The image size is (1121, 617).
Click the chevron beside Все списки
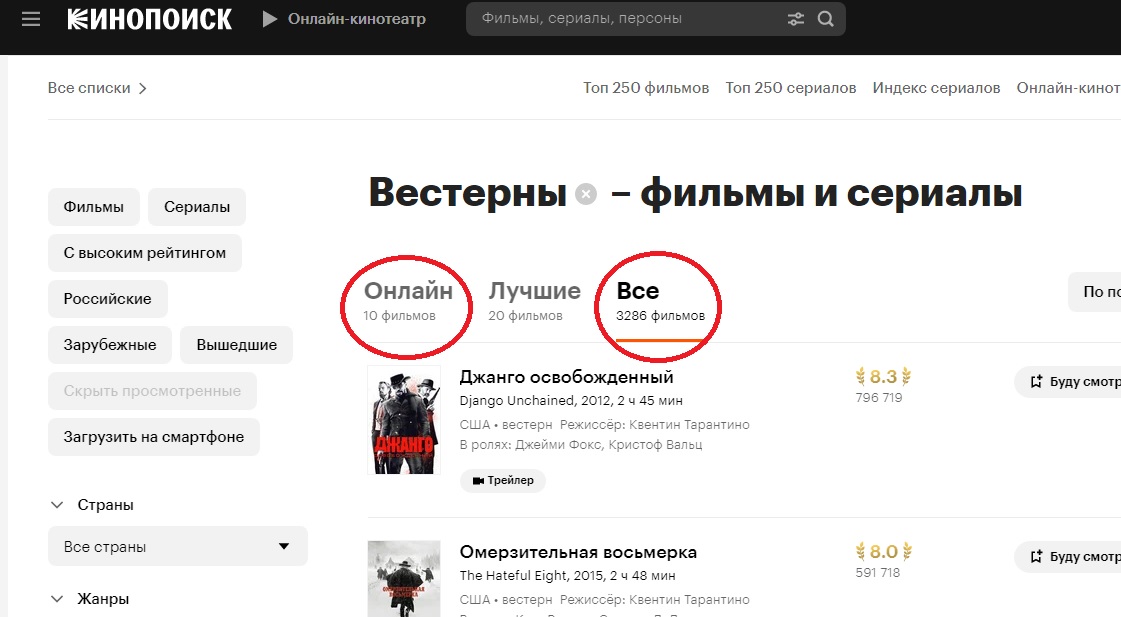point(142,89)
